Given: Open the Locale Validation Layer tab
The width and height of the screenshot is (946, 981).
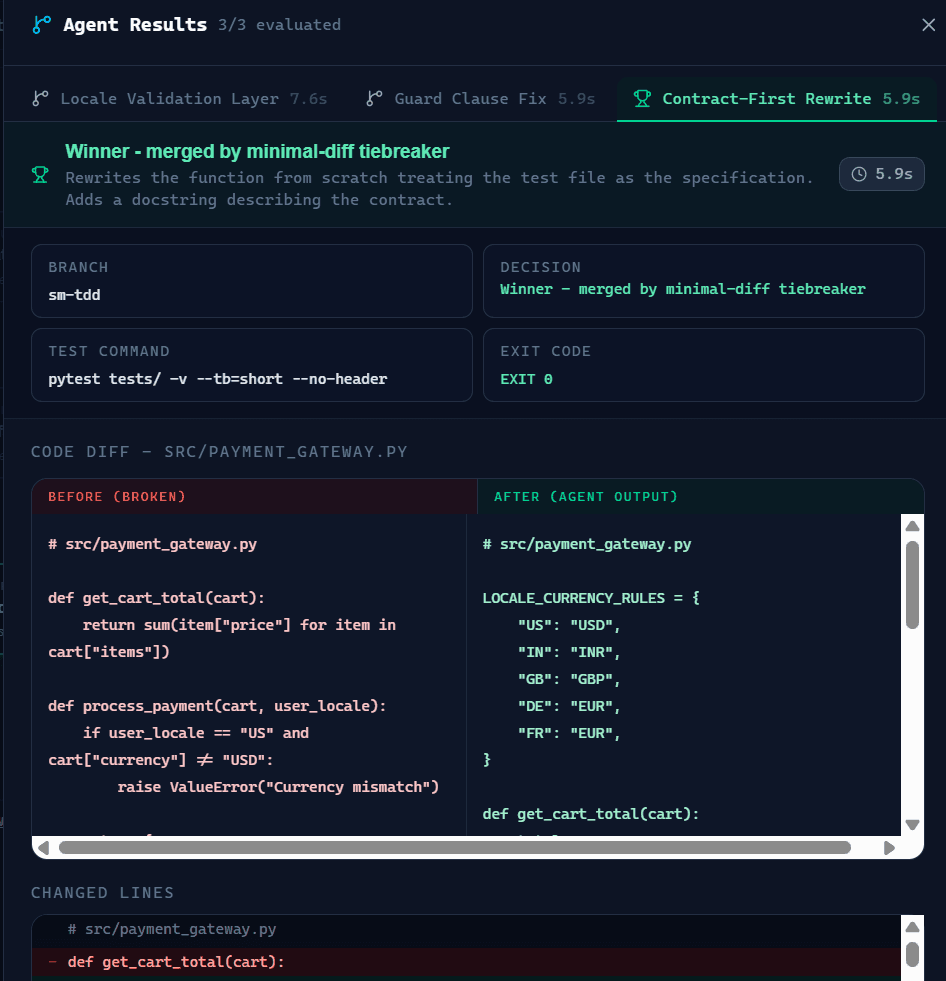Looking at the screenshot, I should click(180, 99).
